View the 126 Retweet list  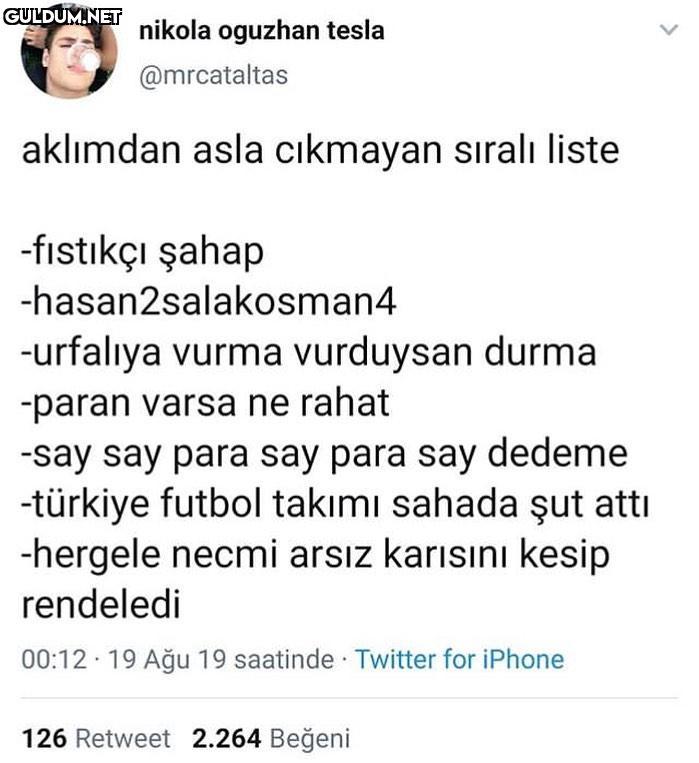[x=96, y=739]
